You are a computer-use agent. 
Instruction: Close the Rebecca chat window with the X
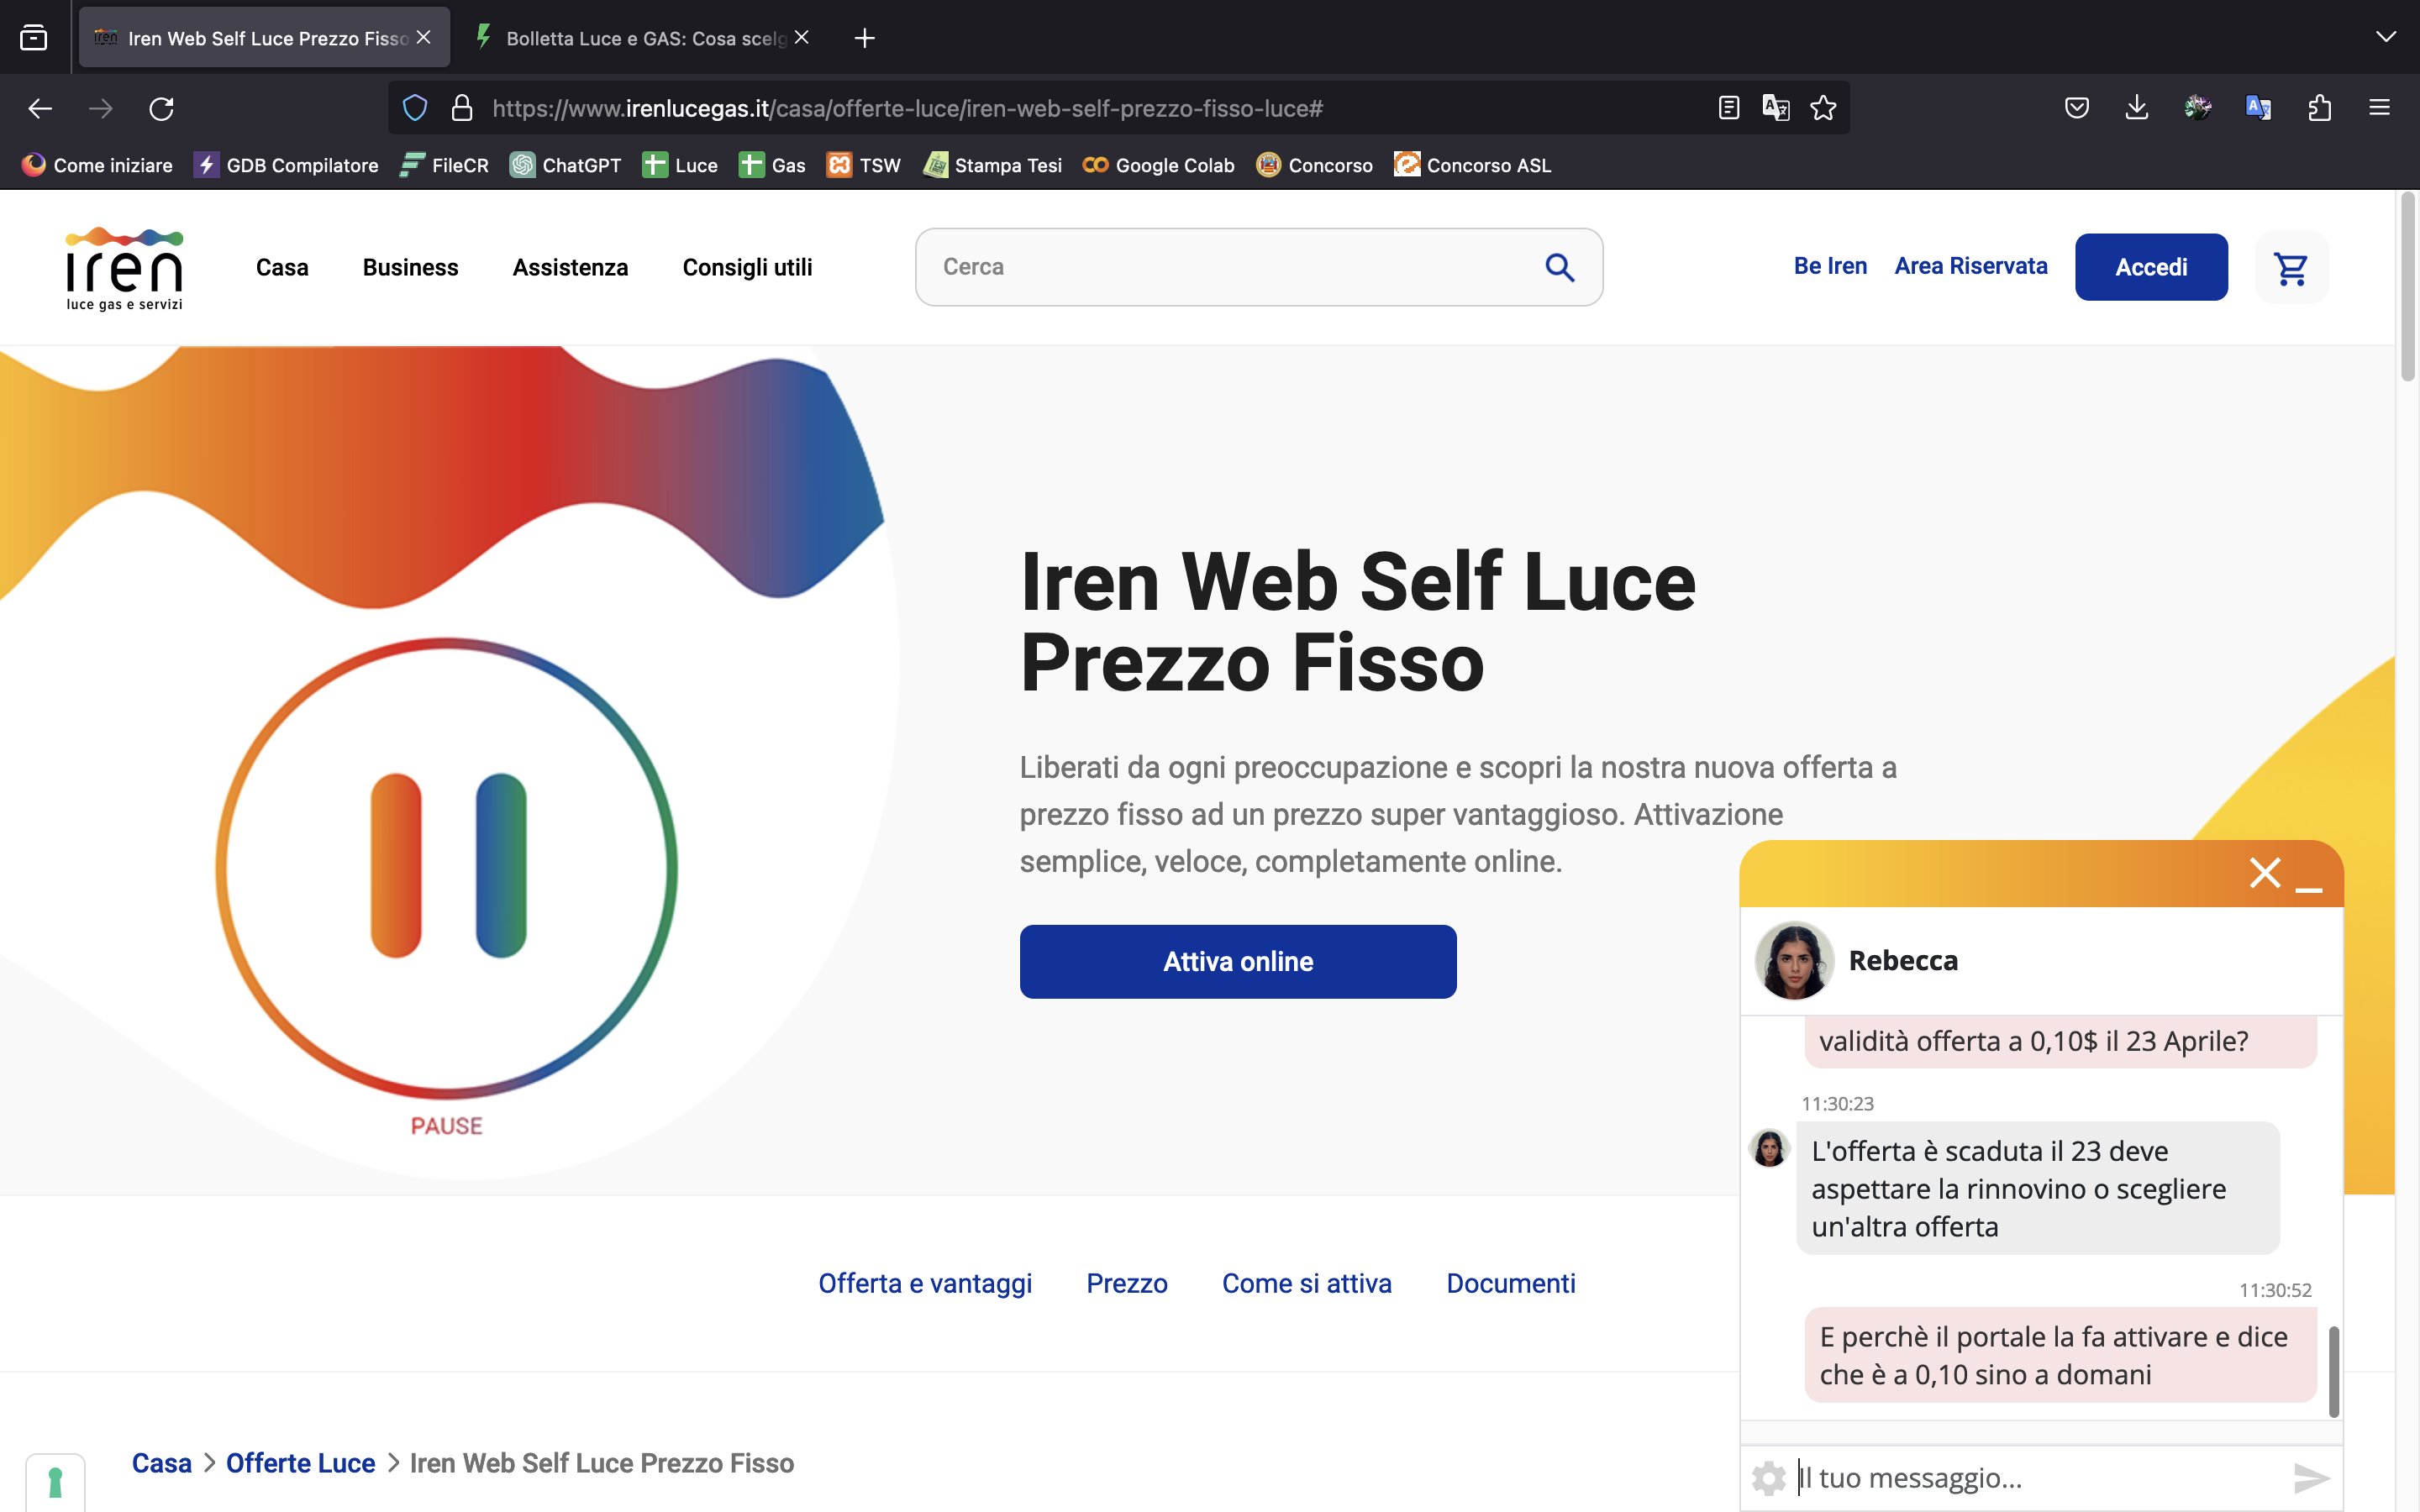point(2265,873)
